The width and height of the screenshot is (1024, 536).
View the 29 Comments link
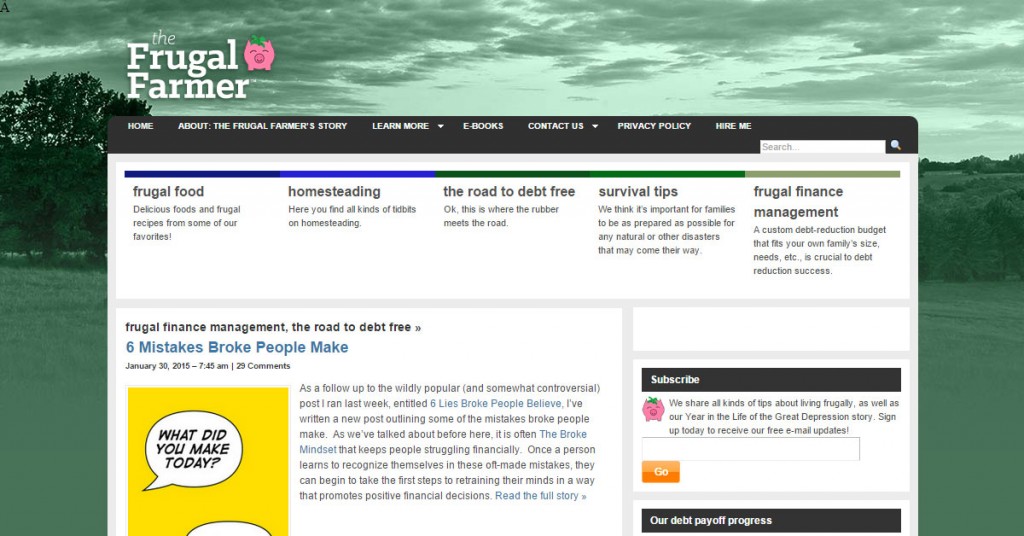263,366
